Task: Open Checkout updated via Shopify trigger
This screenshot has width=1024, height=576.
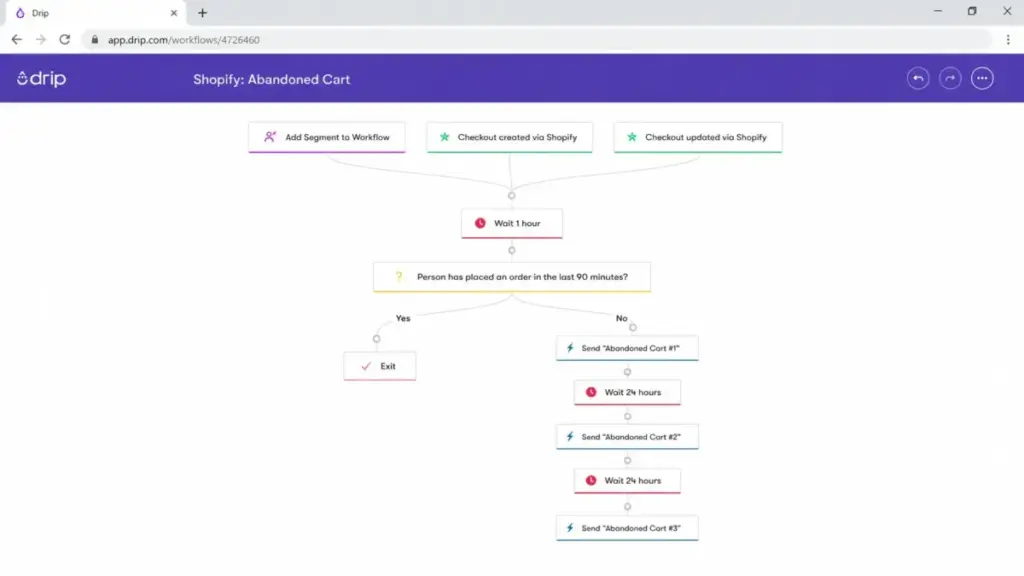Action: (x=697, y=137)
